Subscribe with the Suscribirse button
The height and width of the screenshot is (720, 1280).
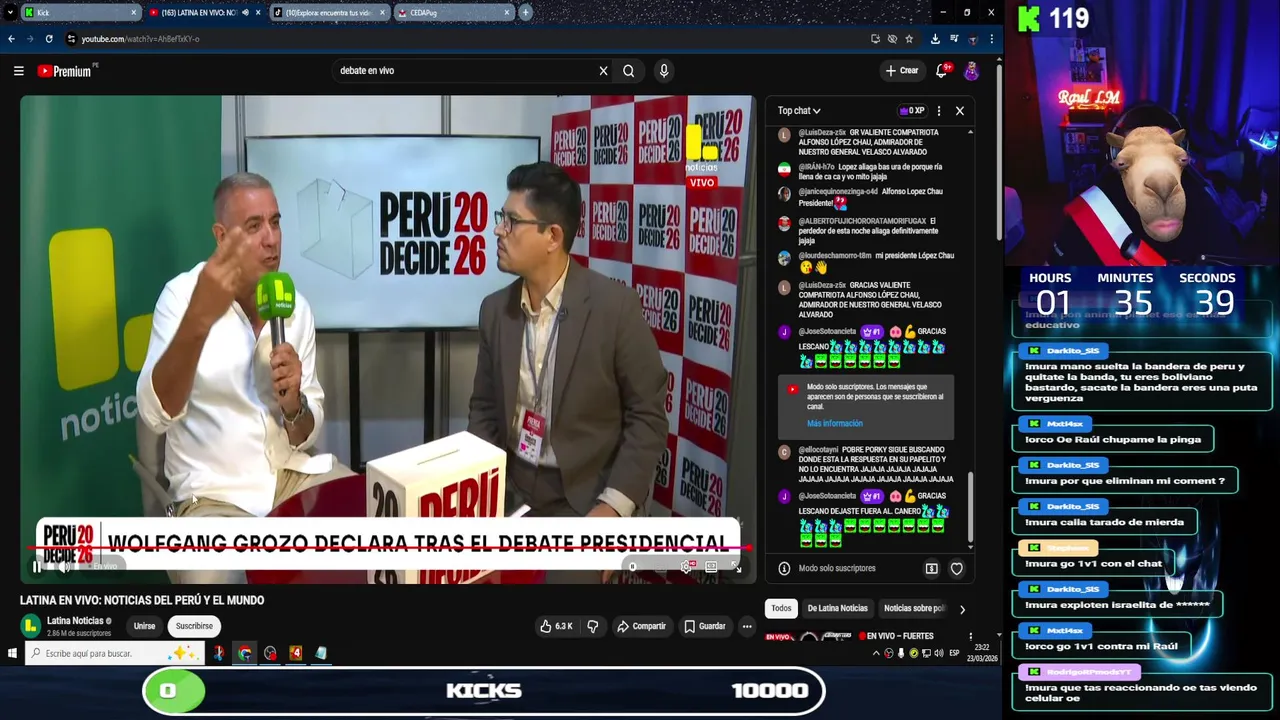[194, 626]
